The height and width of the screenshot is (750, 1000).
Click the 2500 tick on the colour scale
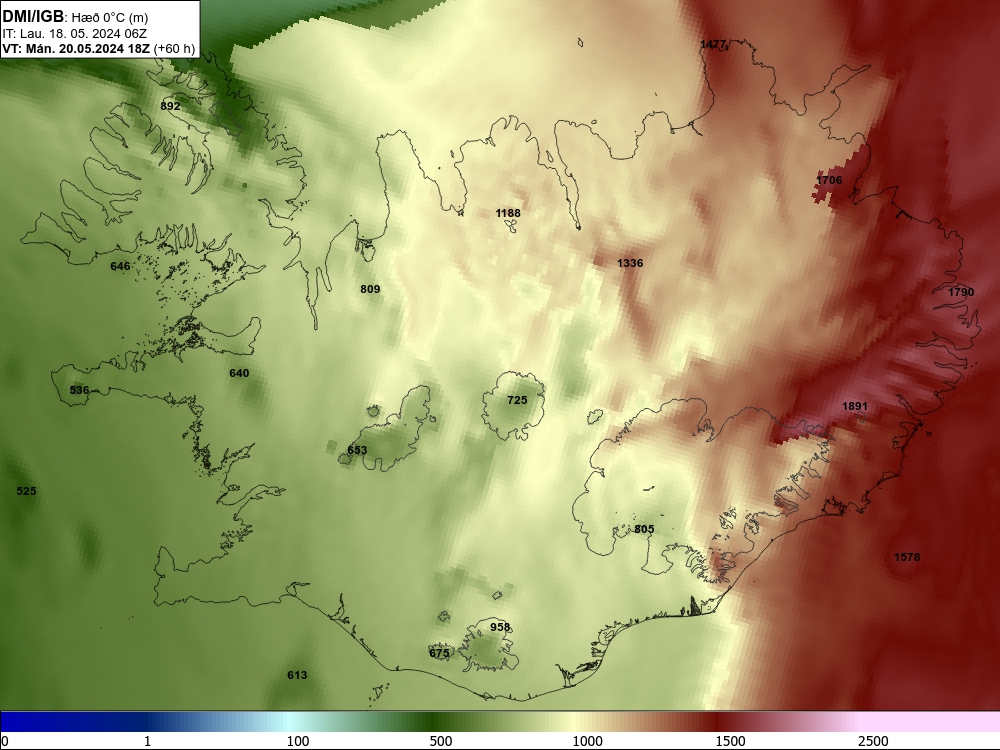tap(873, 741)
